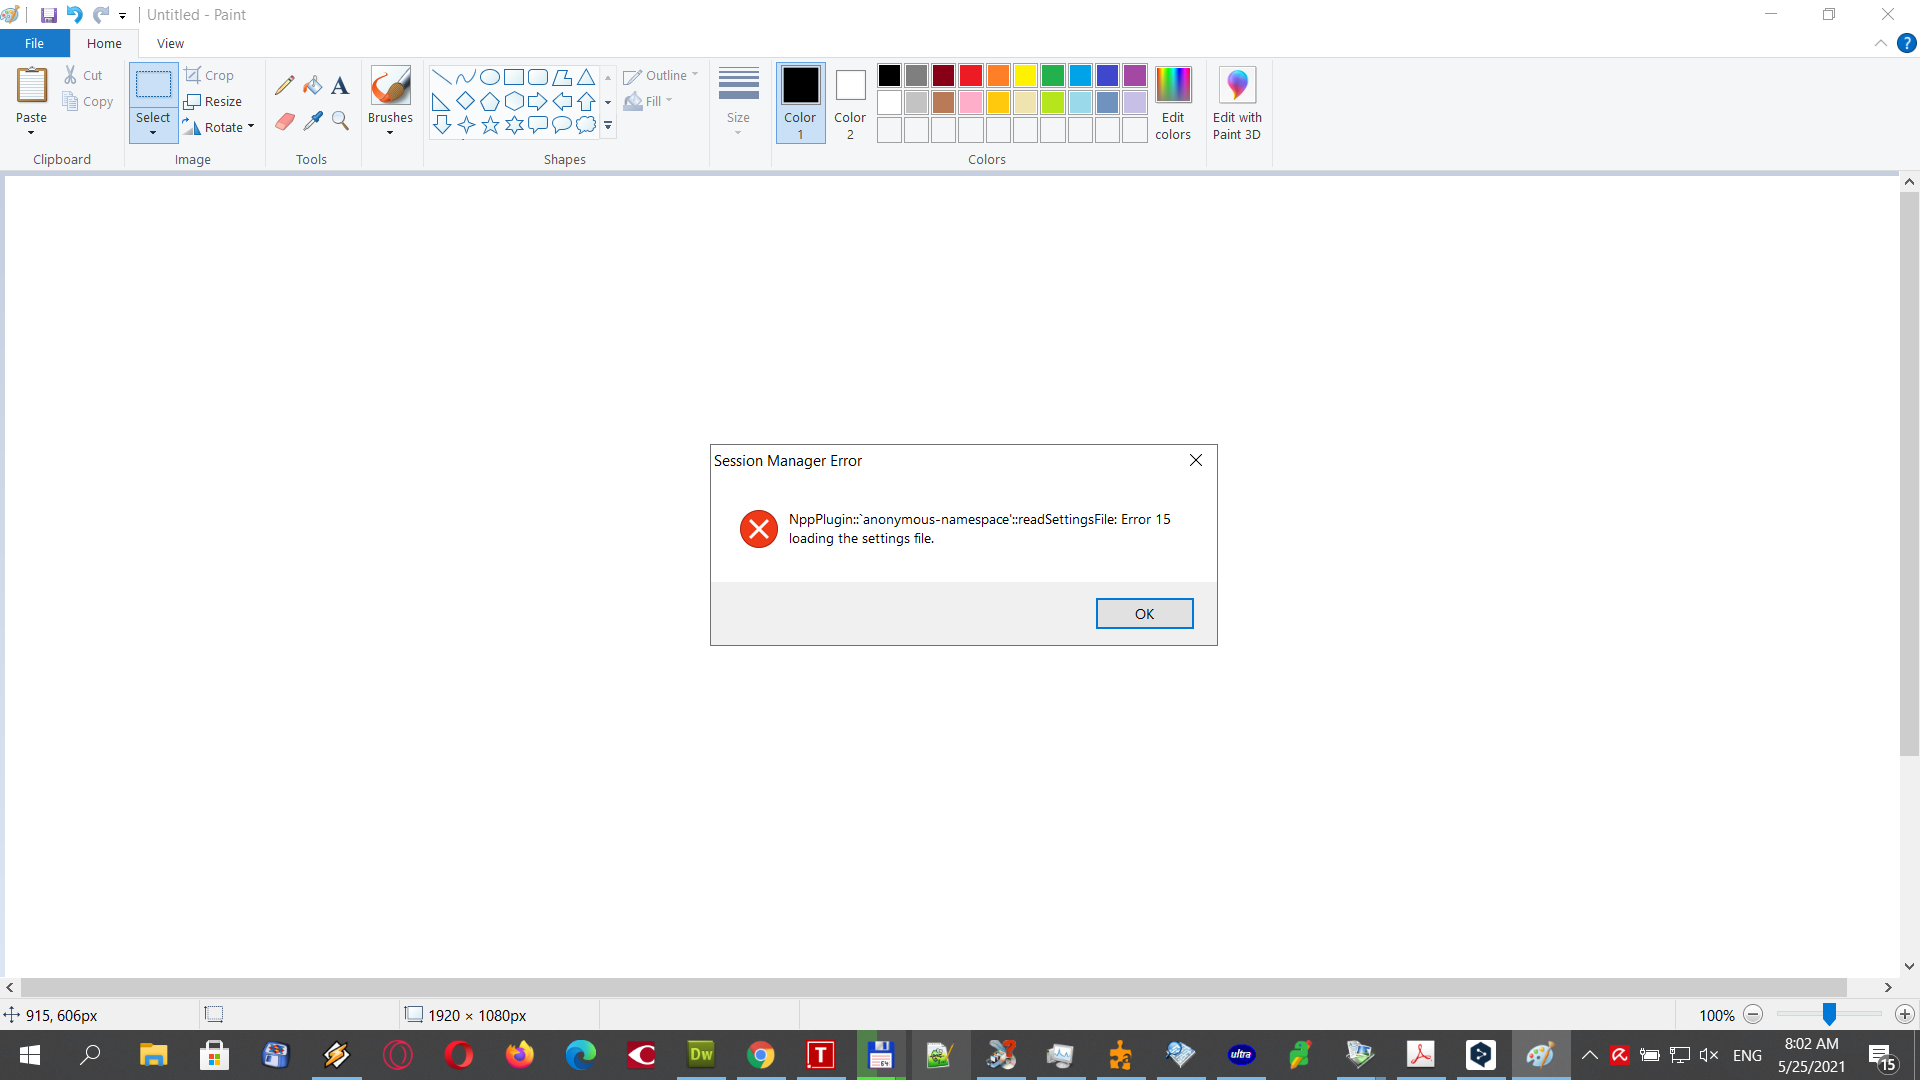Choose the Five-point star shape
This screenshot has height=1080, width=1920.
pos(490,125)
